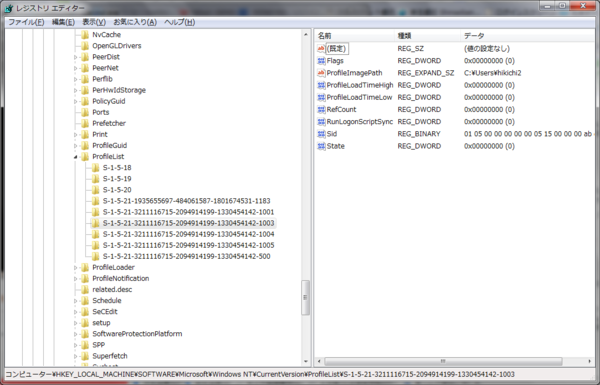
Task: Open the ヘルプ(H) menu
Action: 179,22
